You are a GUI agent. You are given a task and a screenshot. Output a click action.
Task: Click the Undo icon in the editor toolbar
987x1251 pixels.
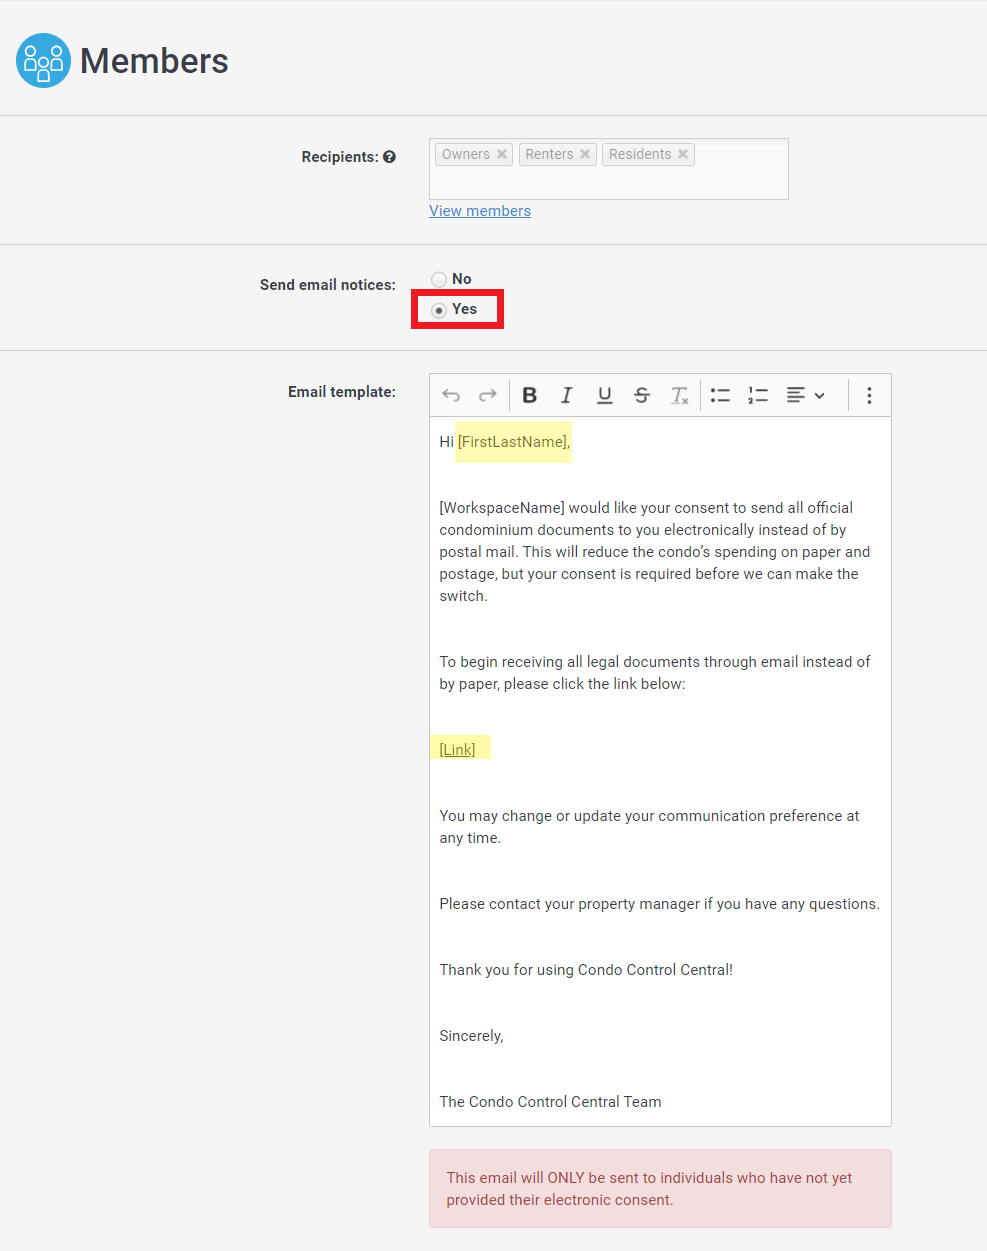coord(450,394)
